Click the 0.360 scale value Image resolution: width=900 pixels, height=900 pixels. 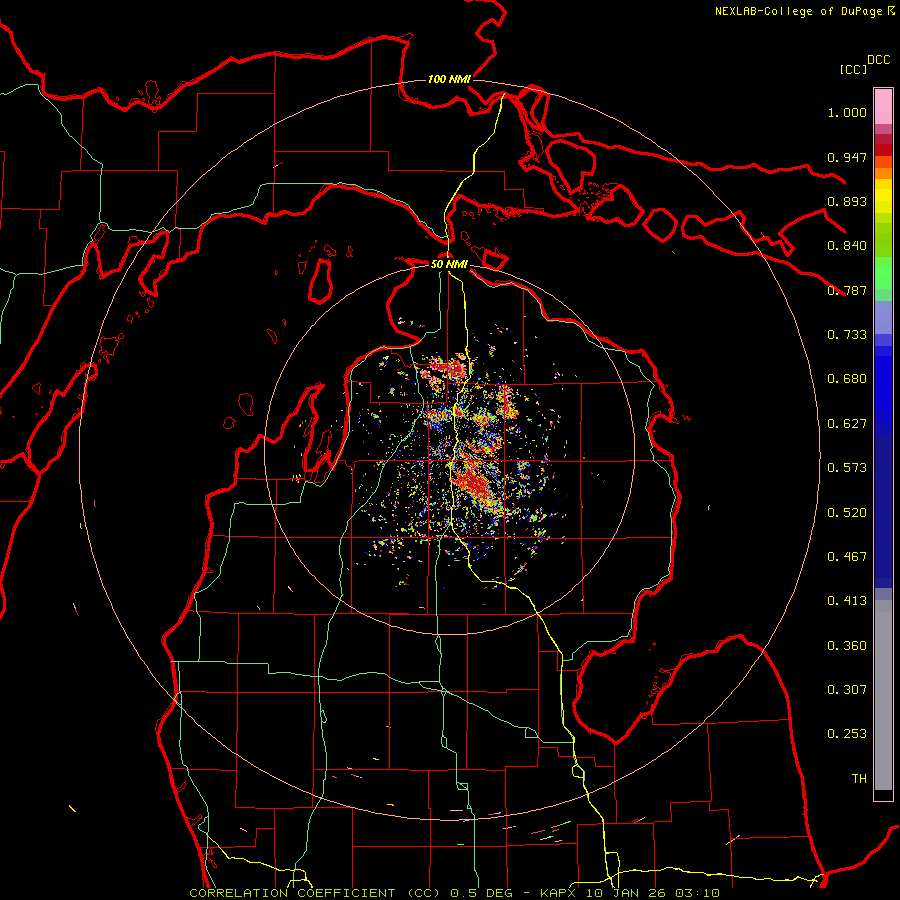pyautogui.click(x=847, y=646)
